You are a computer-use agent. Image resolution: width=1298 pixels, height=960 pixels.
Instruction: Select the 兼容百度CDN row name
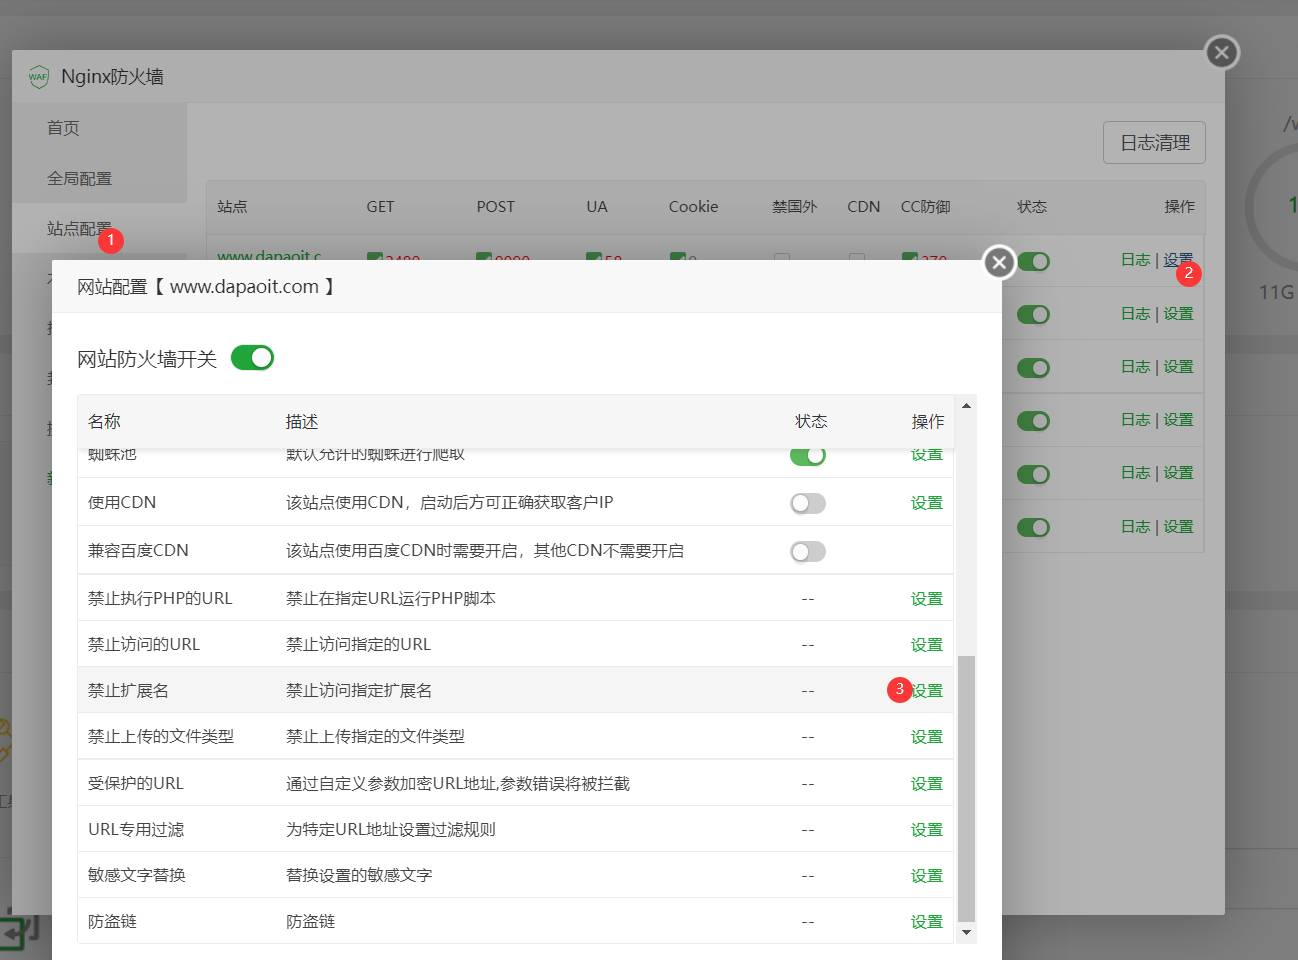click(x=138, y=551)
